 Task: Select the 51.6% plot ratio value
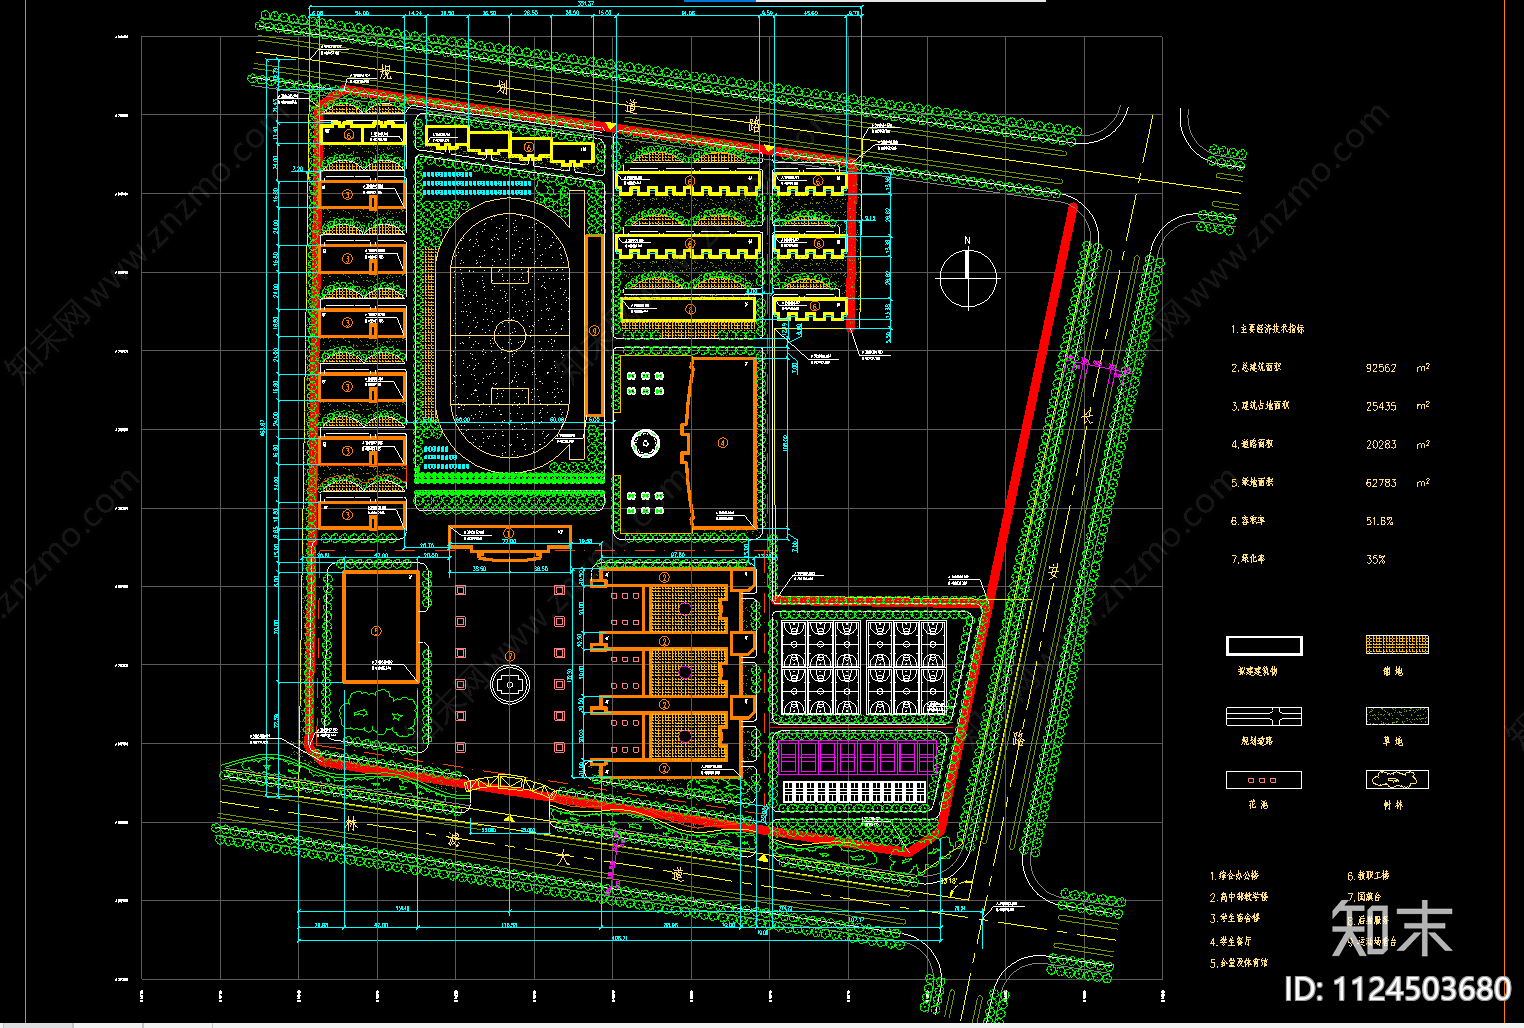(x=1379, y=522)
